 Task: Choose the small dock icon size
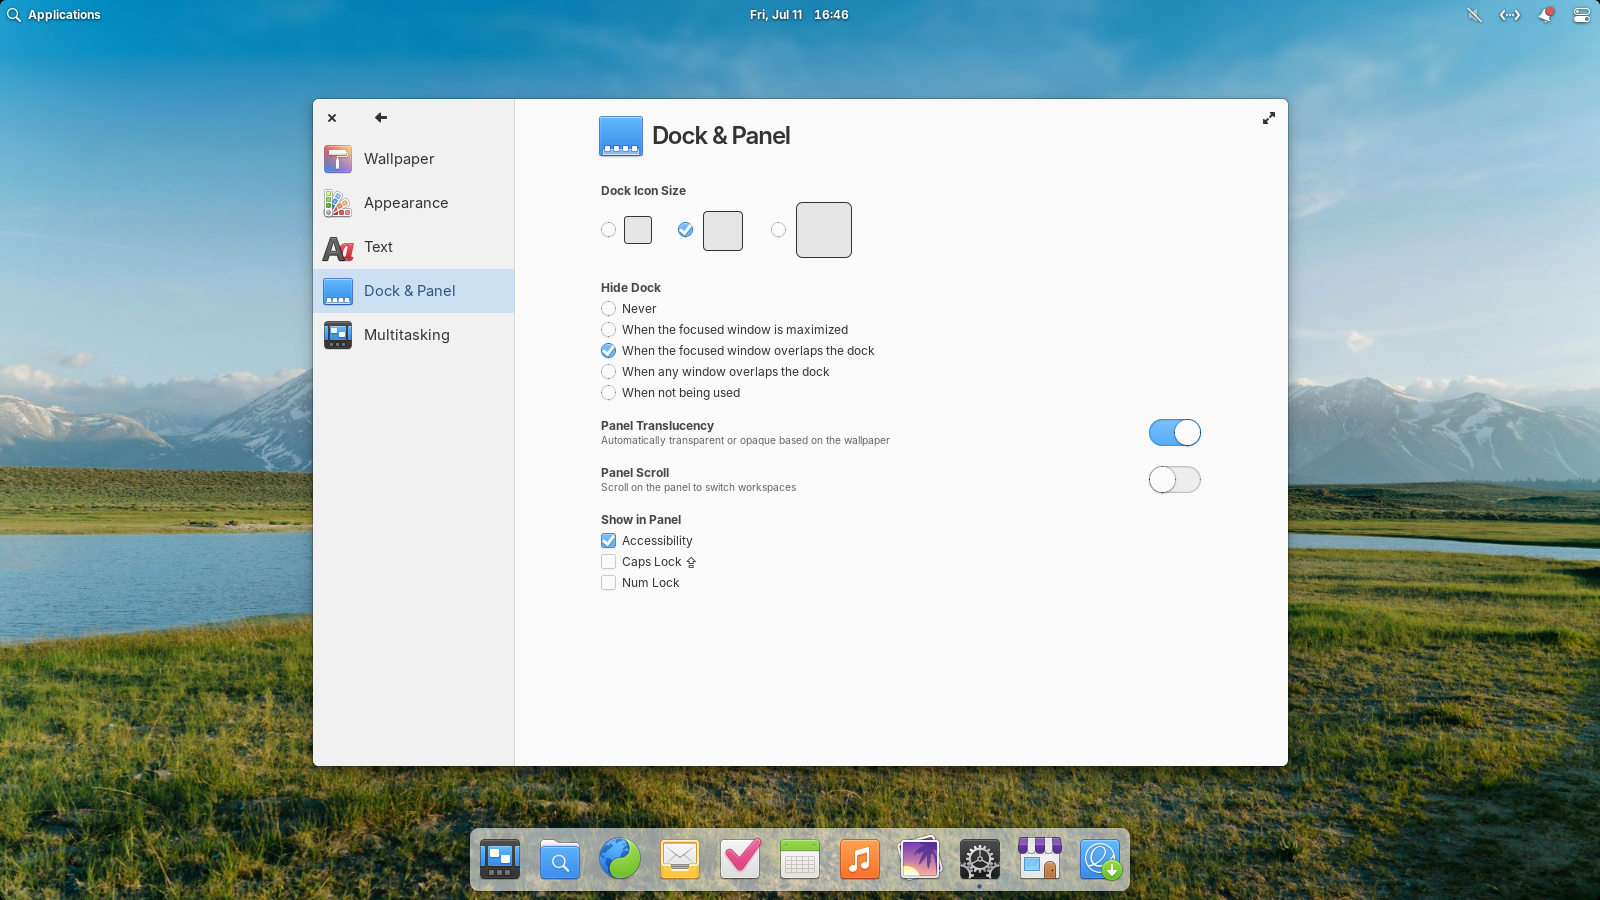[x=608, y=230]
